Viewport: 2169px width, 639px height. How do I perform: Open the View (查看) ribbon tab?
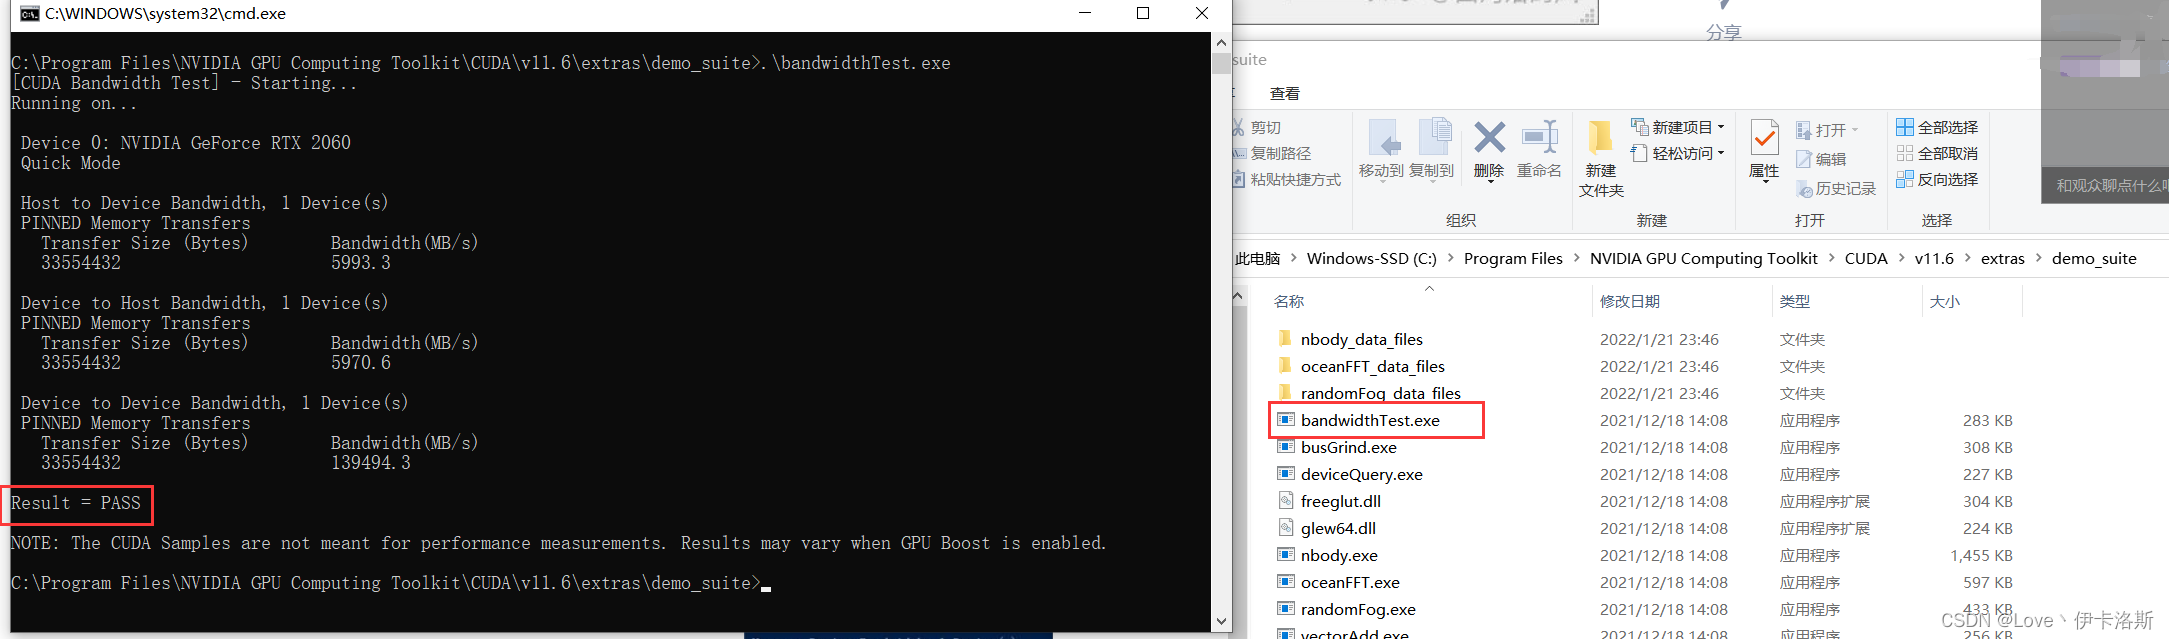tap(1285, 94)
